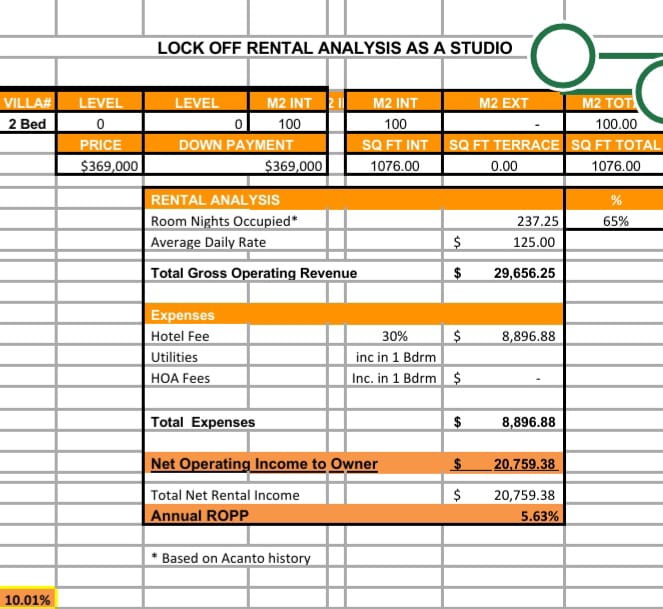Image resolution: width=663 pixels, height=609 pixels.
Task: Click the '%' column header
Action: coord(616,200)
